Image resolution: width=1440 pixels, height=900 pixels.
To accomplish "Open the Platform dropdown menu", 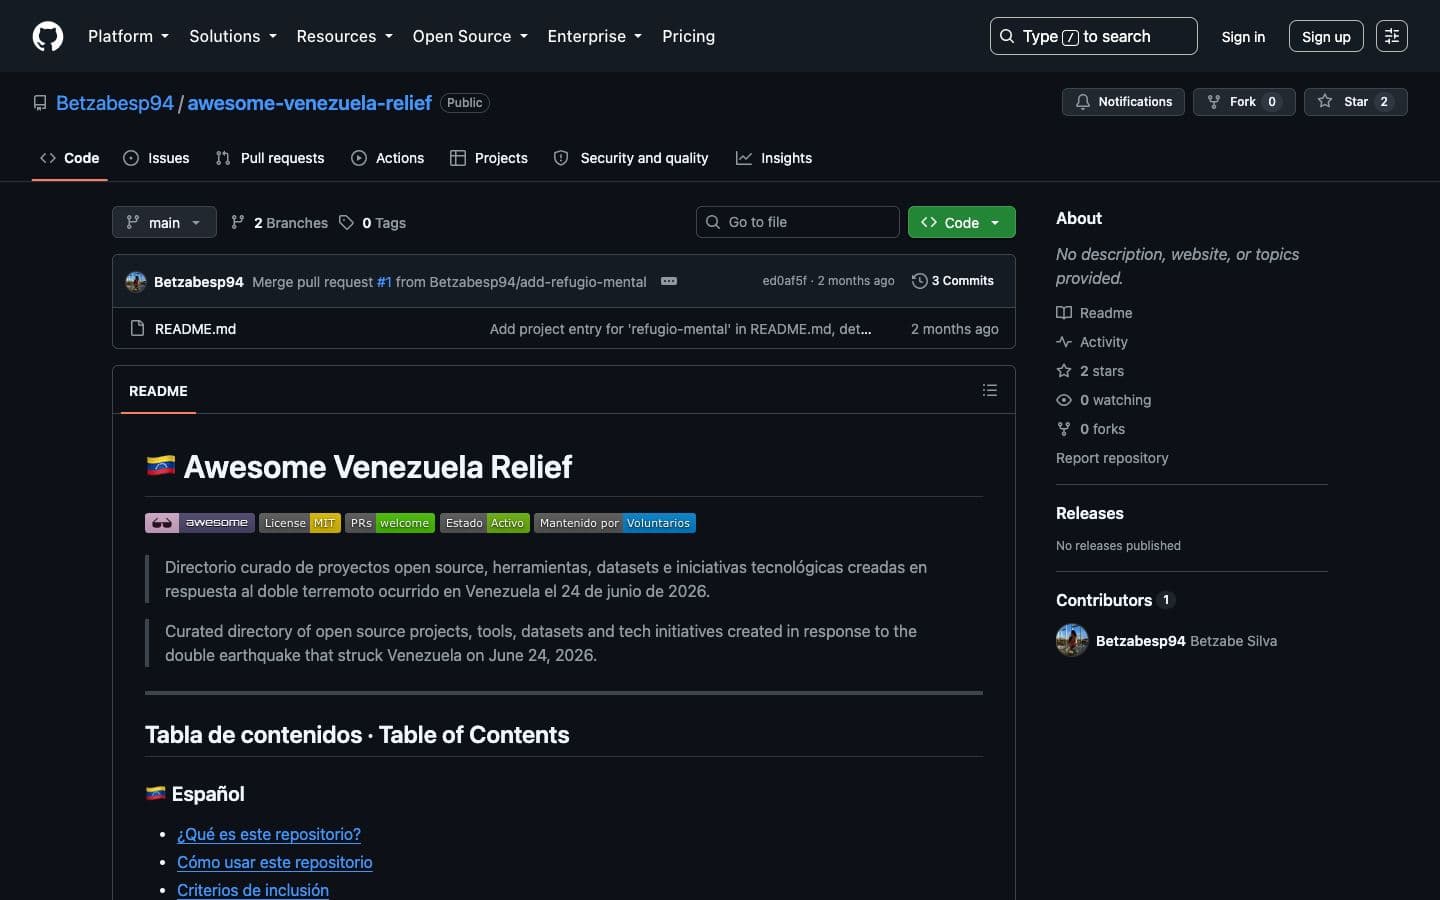I will click(x=128, y=36).
